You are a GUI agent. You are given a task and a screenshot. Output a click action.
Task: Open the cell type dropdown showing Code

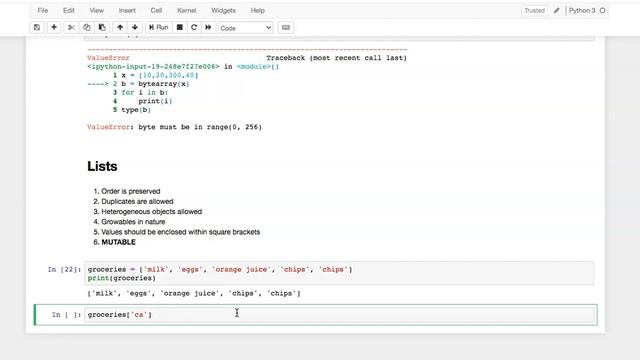click(x=246, y=28)
